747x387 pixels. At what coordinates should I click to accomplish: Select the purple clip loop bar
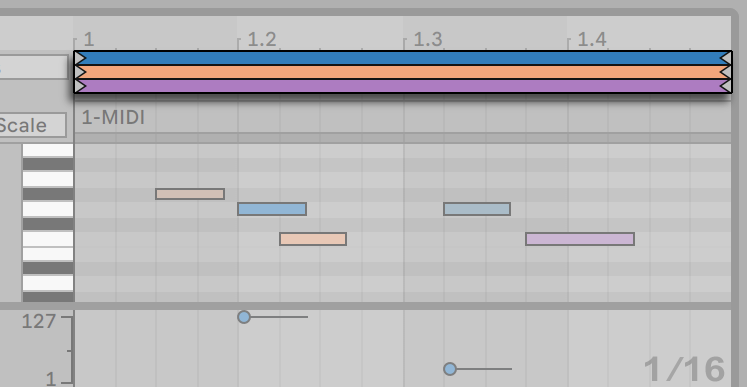tap(403, 86)
